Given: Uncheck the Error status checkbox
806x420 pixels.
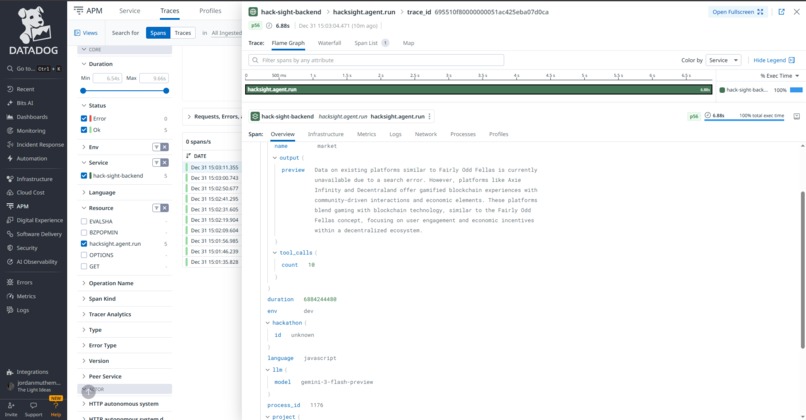Looking at the screenshot, I should pyautogui.click(x=84, y=118).
